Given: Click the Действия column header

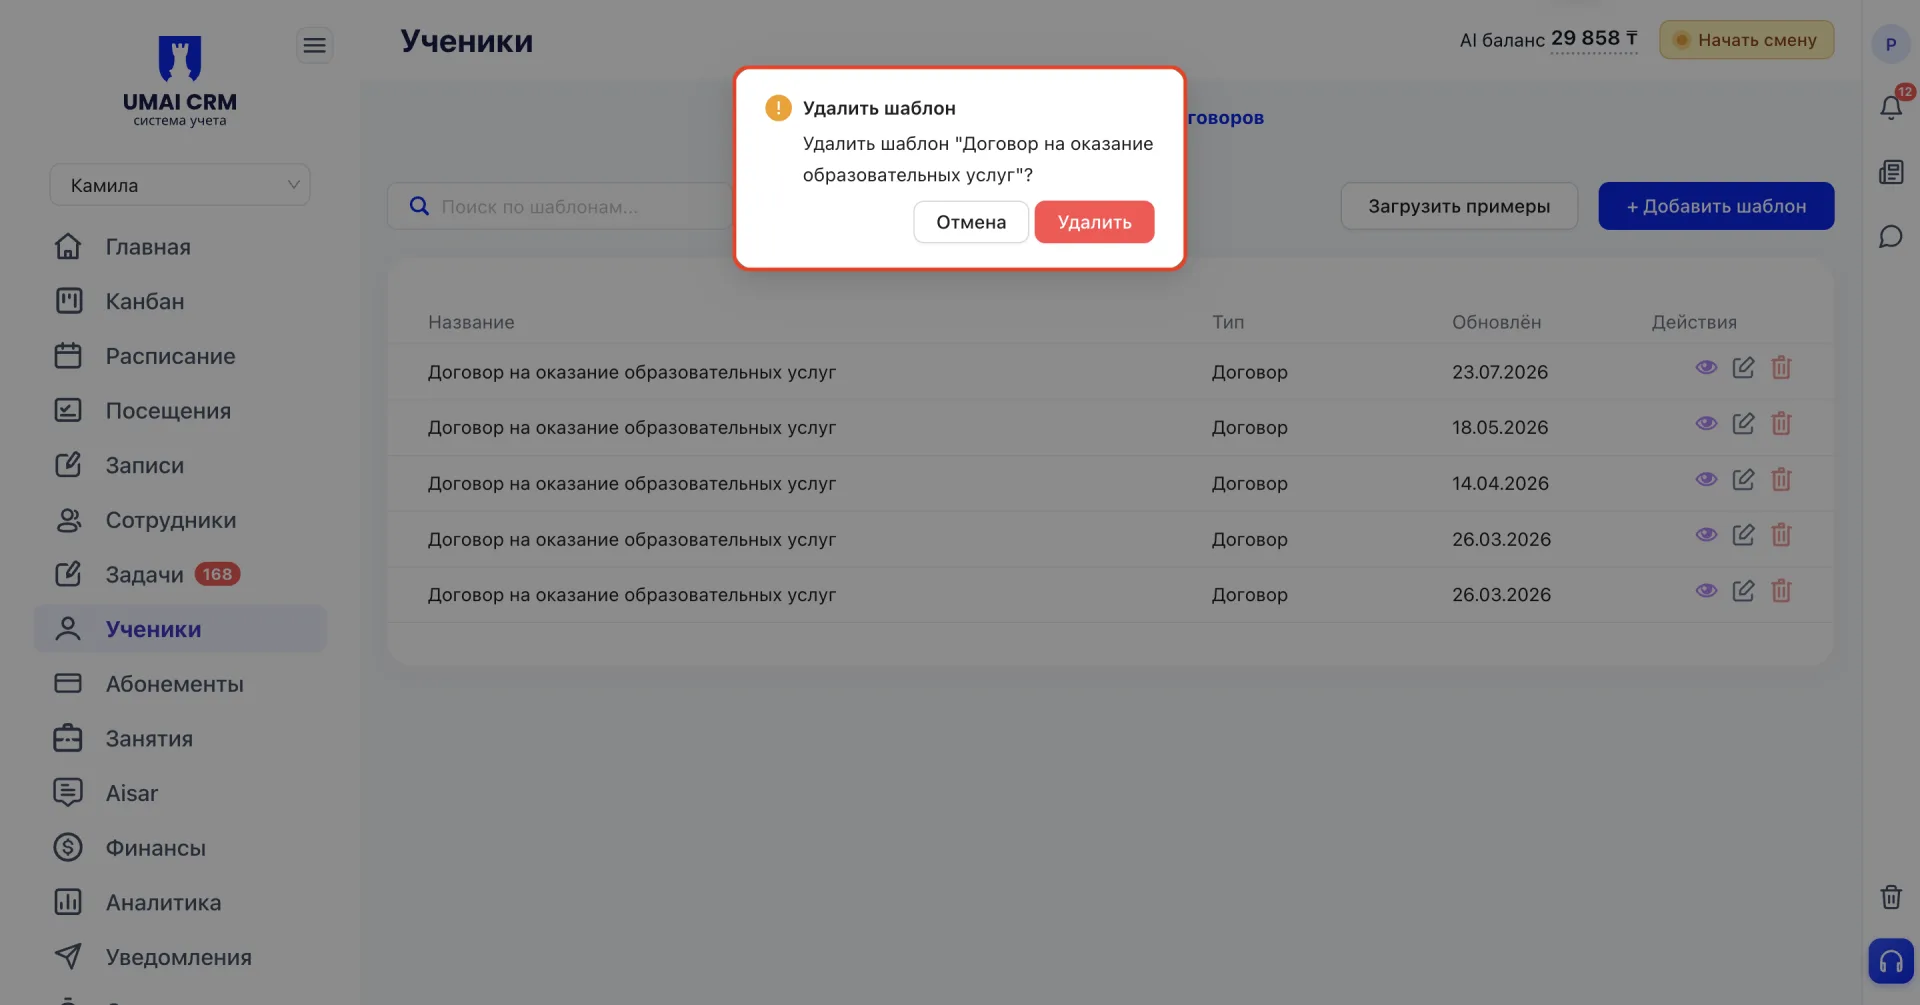Looking at the screenshot, I should pos(1694,322).
